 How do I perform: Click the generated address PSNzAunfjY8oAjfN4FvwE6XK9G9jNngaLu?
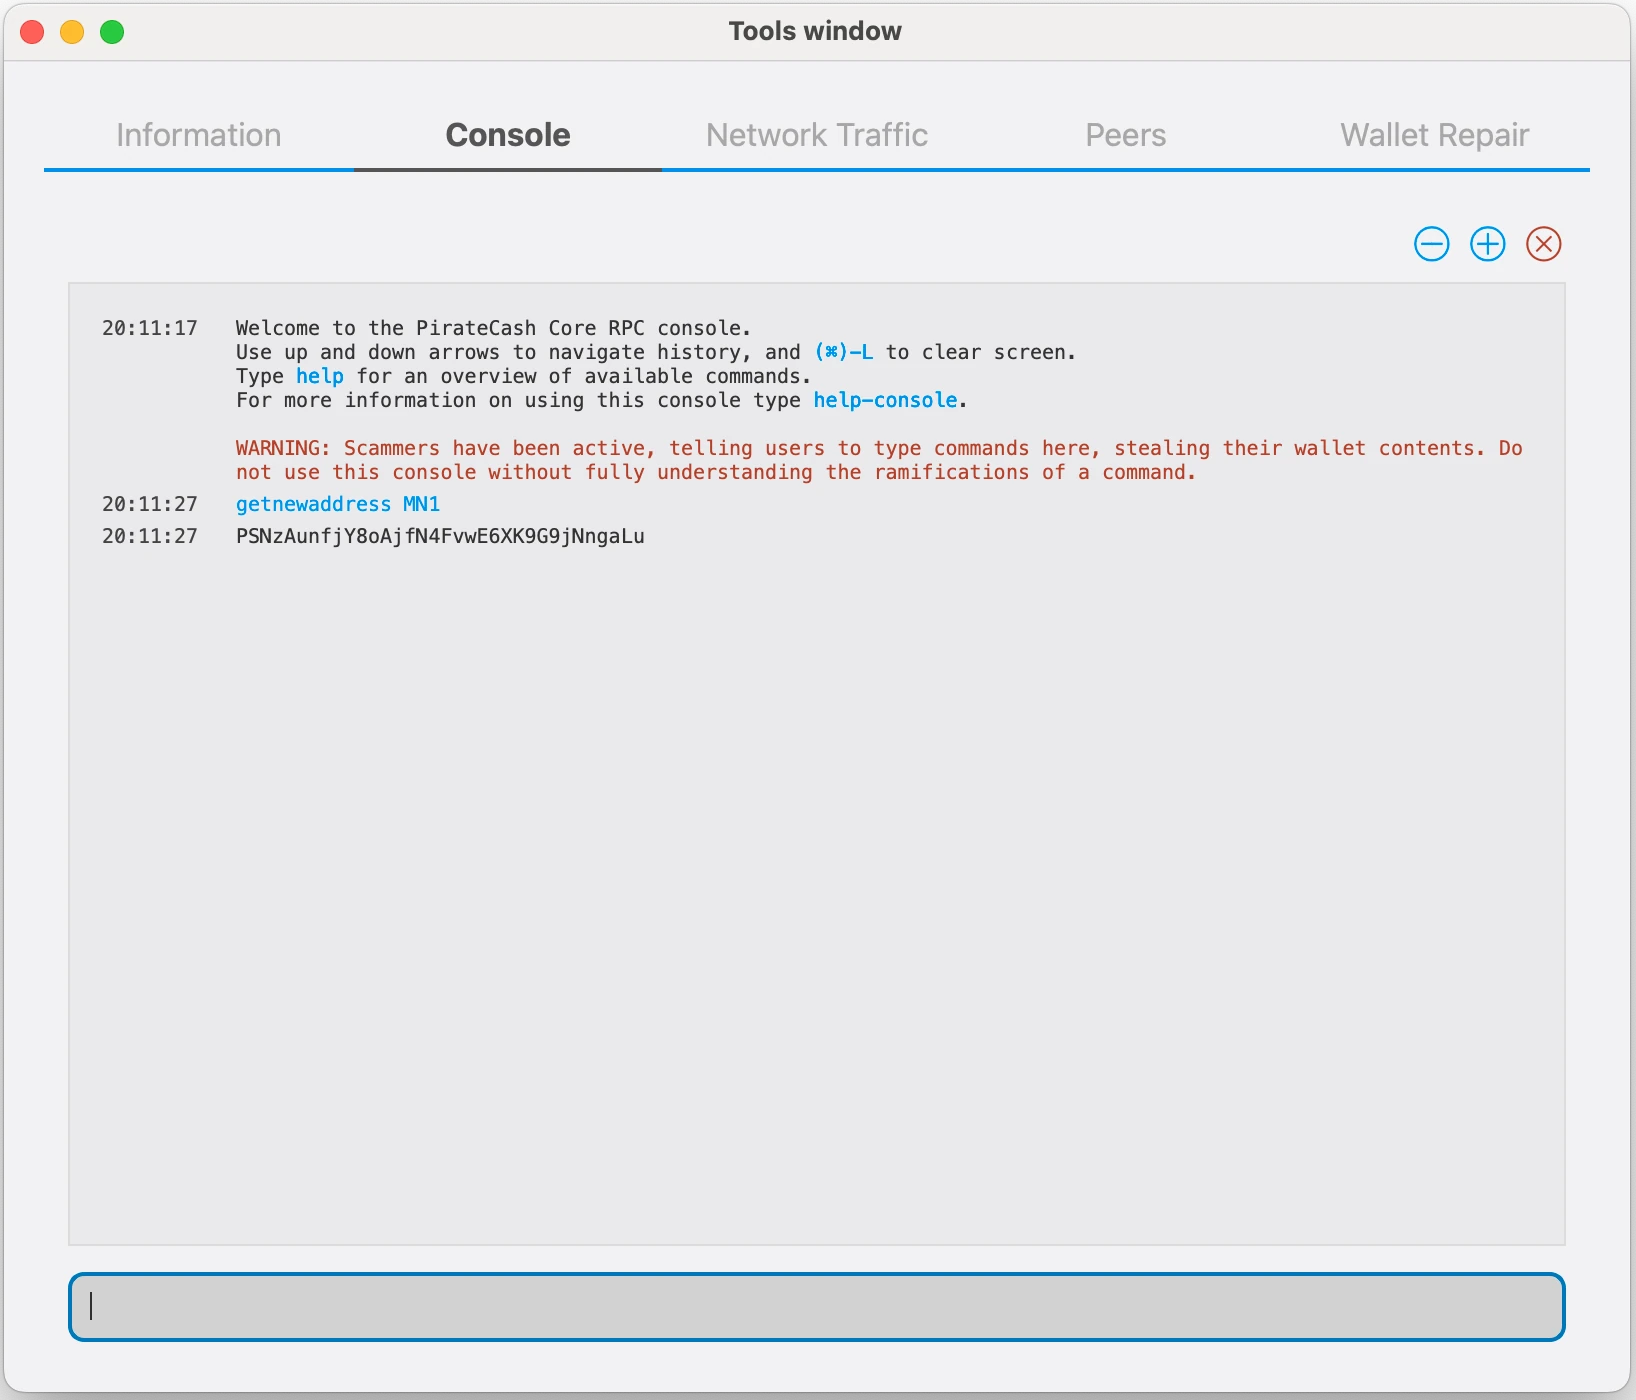440,536
